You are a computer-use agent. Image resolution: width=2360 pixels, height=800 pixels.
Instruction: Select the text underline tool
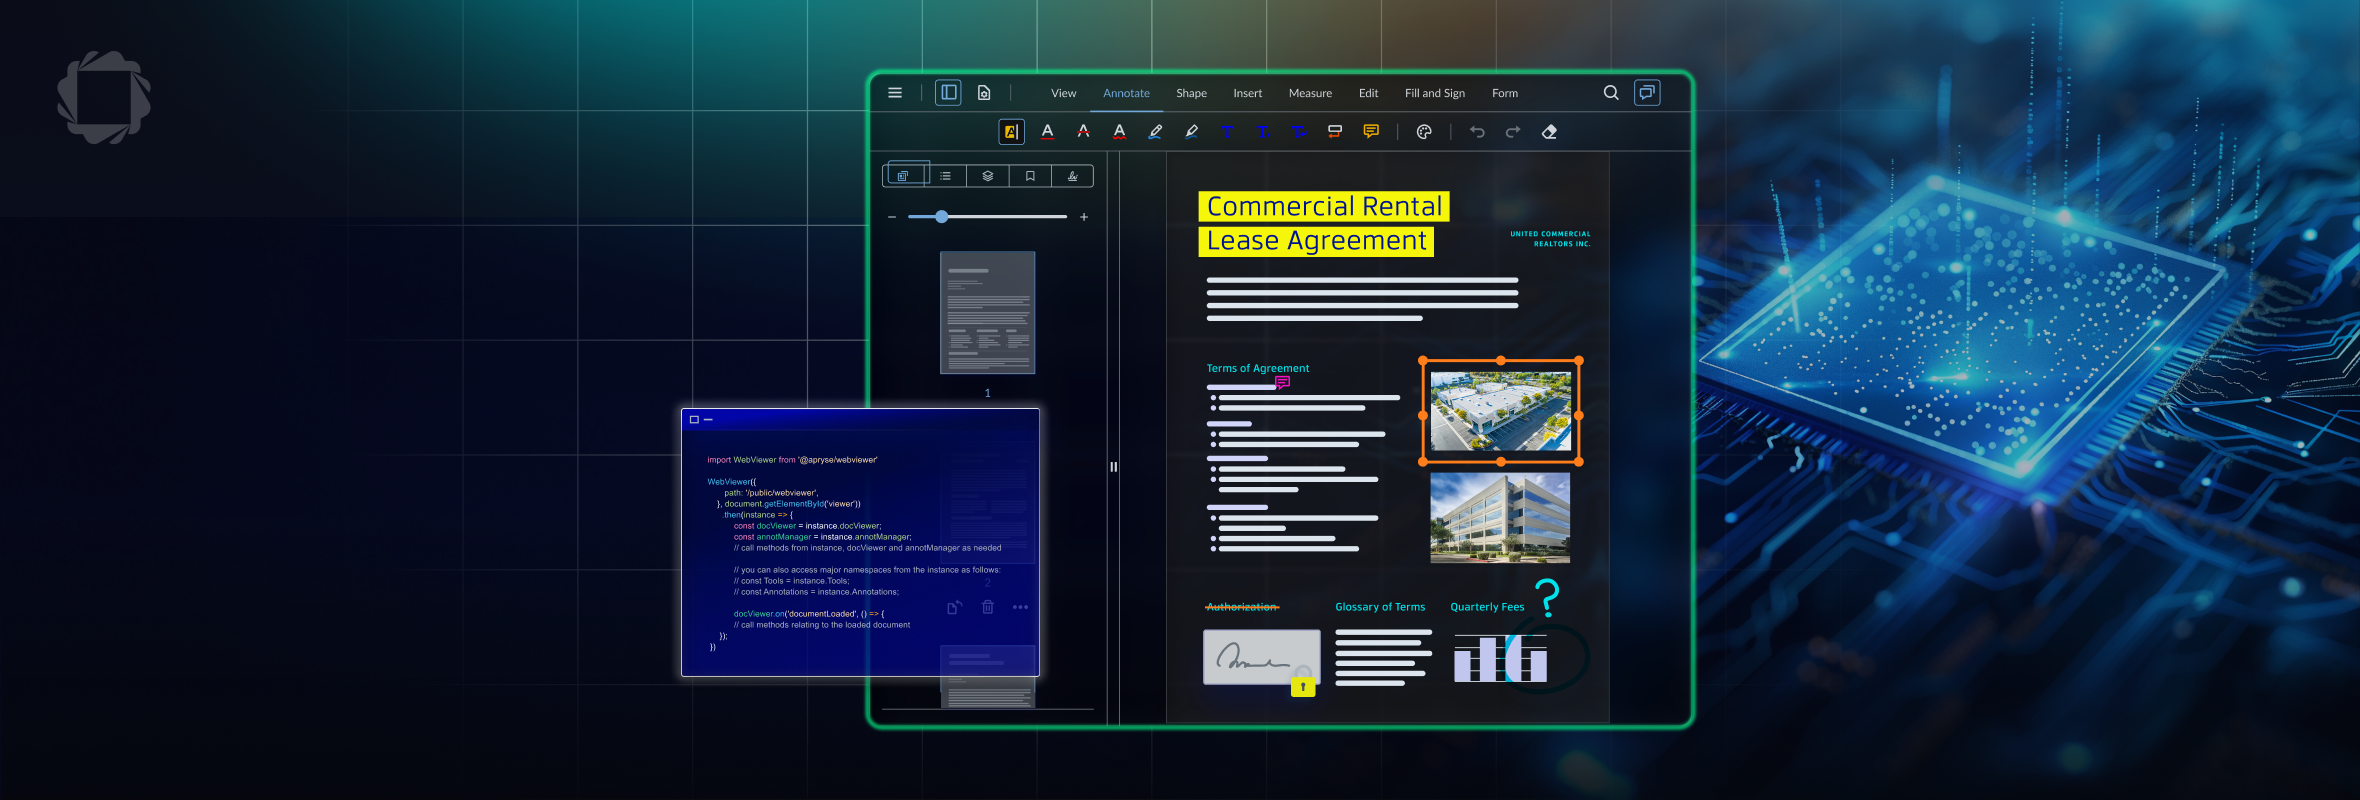pyautogui.click(x=1047, y=132)
